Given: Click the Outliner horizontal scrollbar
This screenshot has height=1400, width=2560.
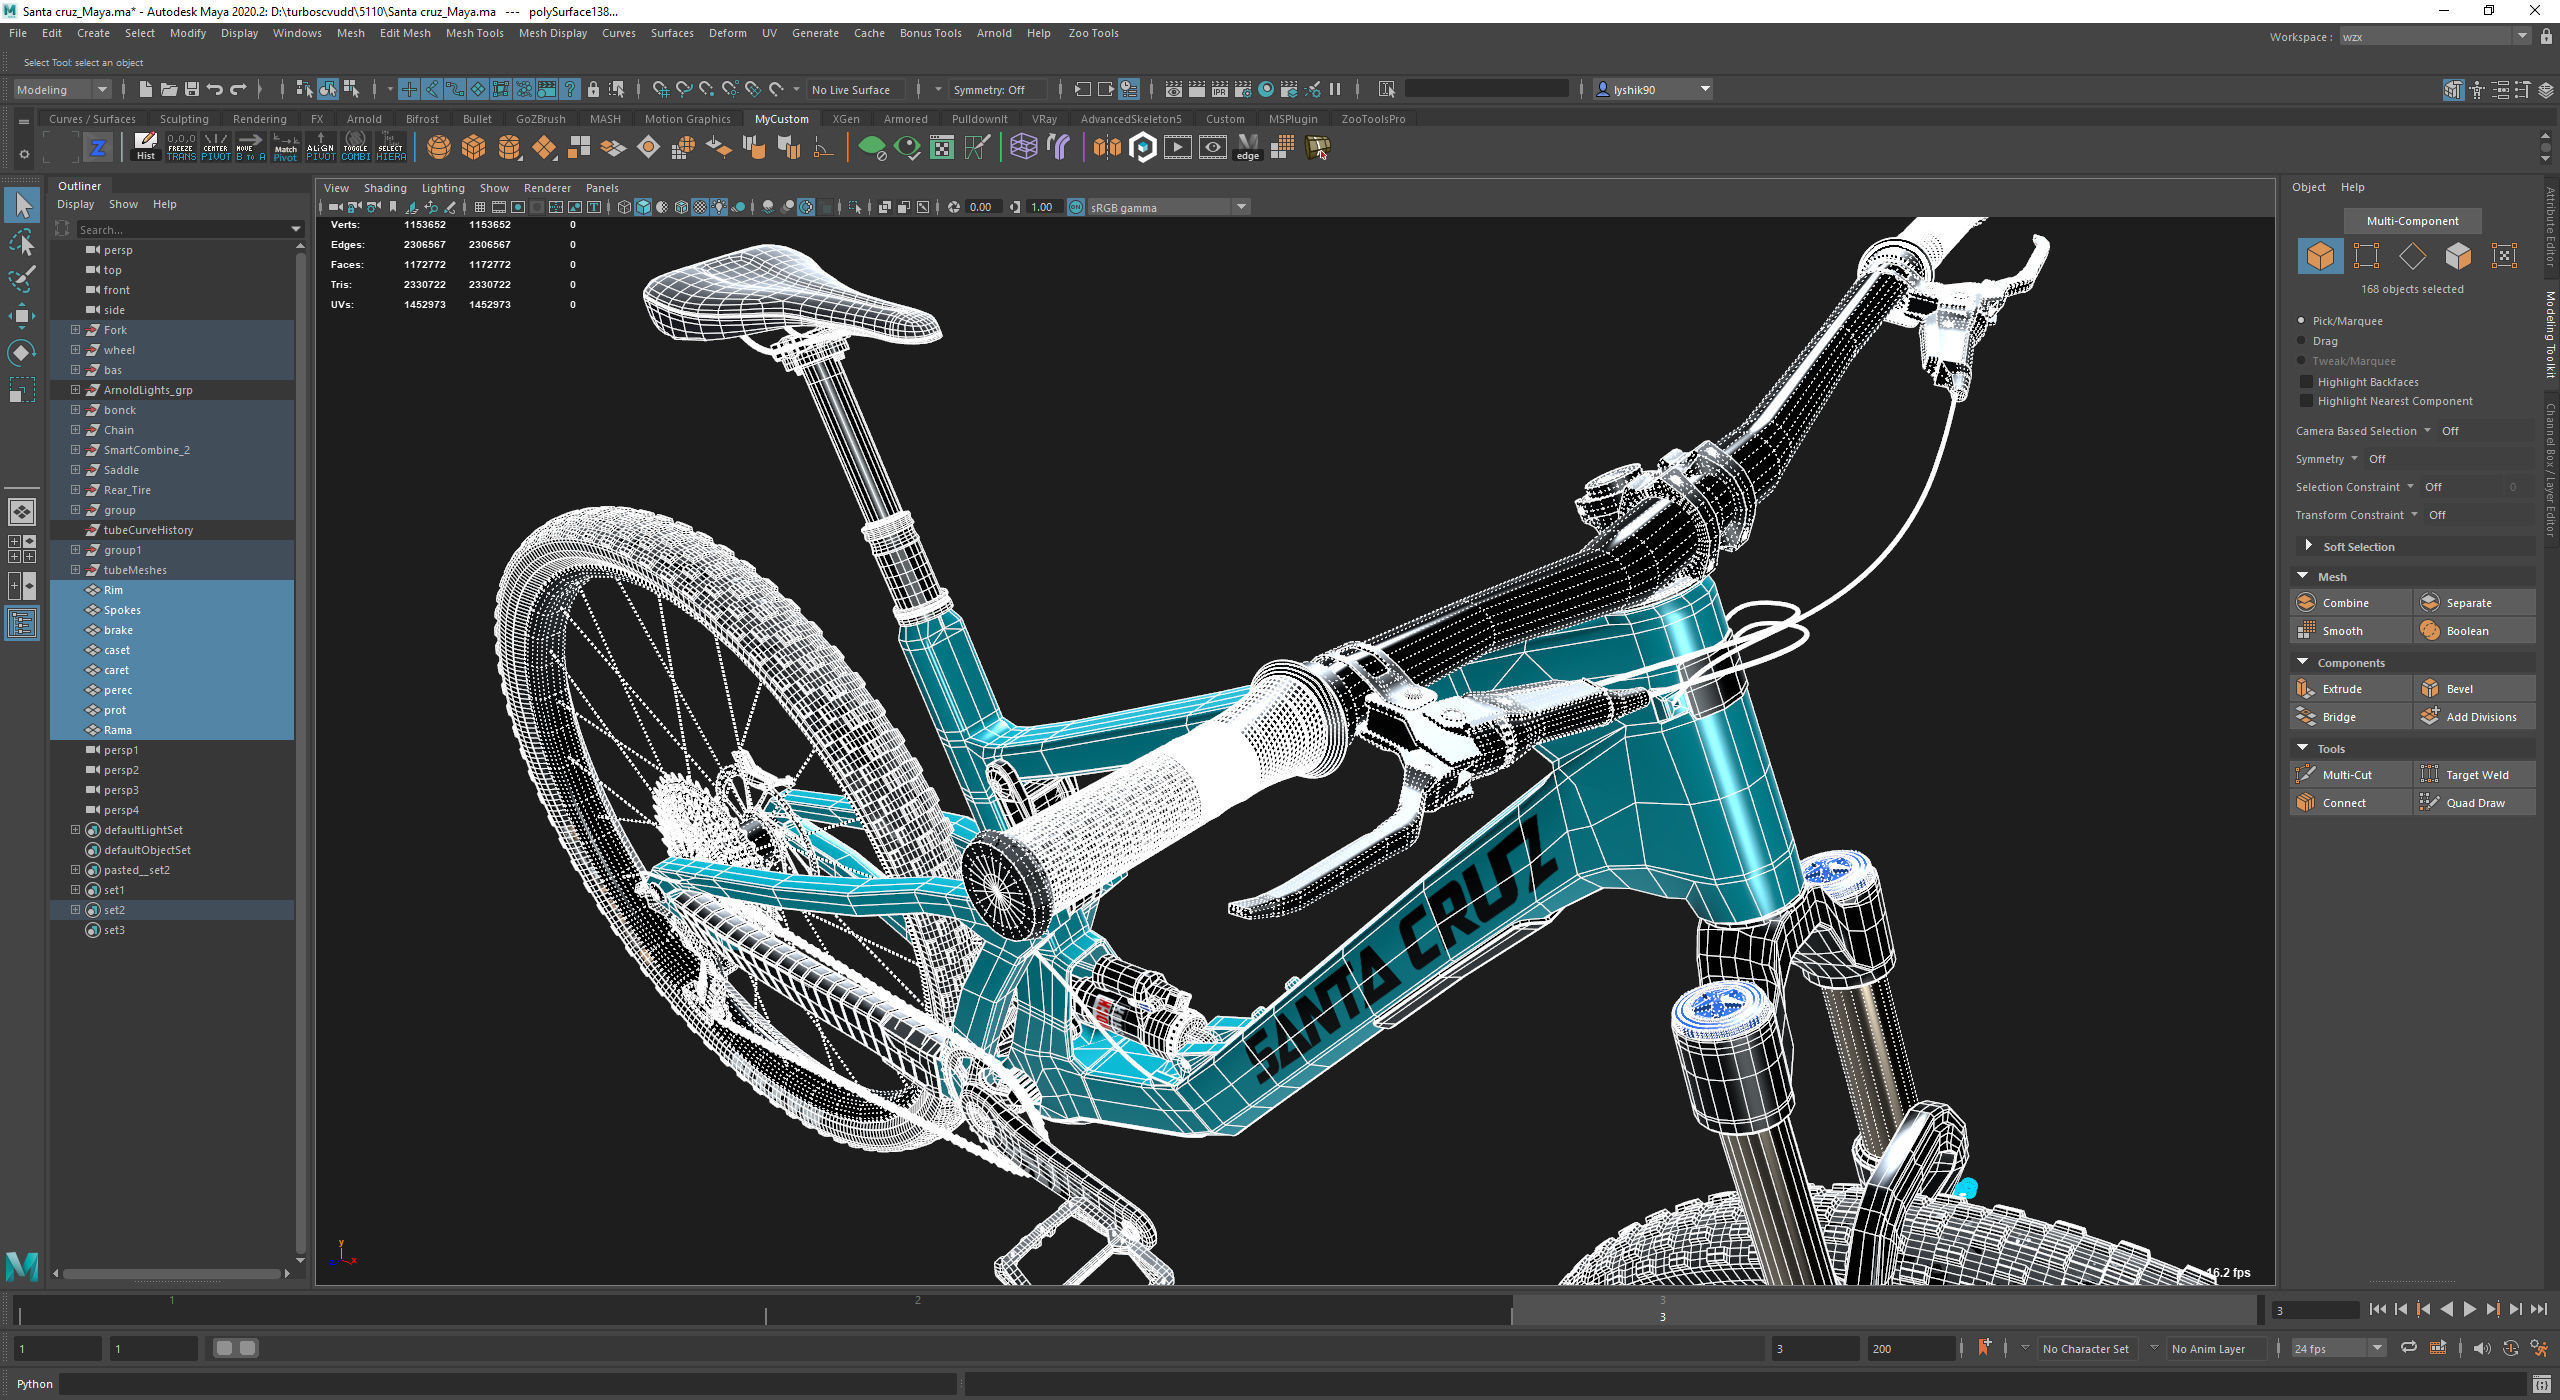Looking at the screenshot, I should coord(171,1274).
